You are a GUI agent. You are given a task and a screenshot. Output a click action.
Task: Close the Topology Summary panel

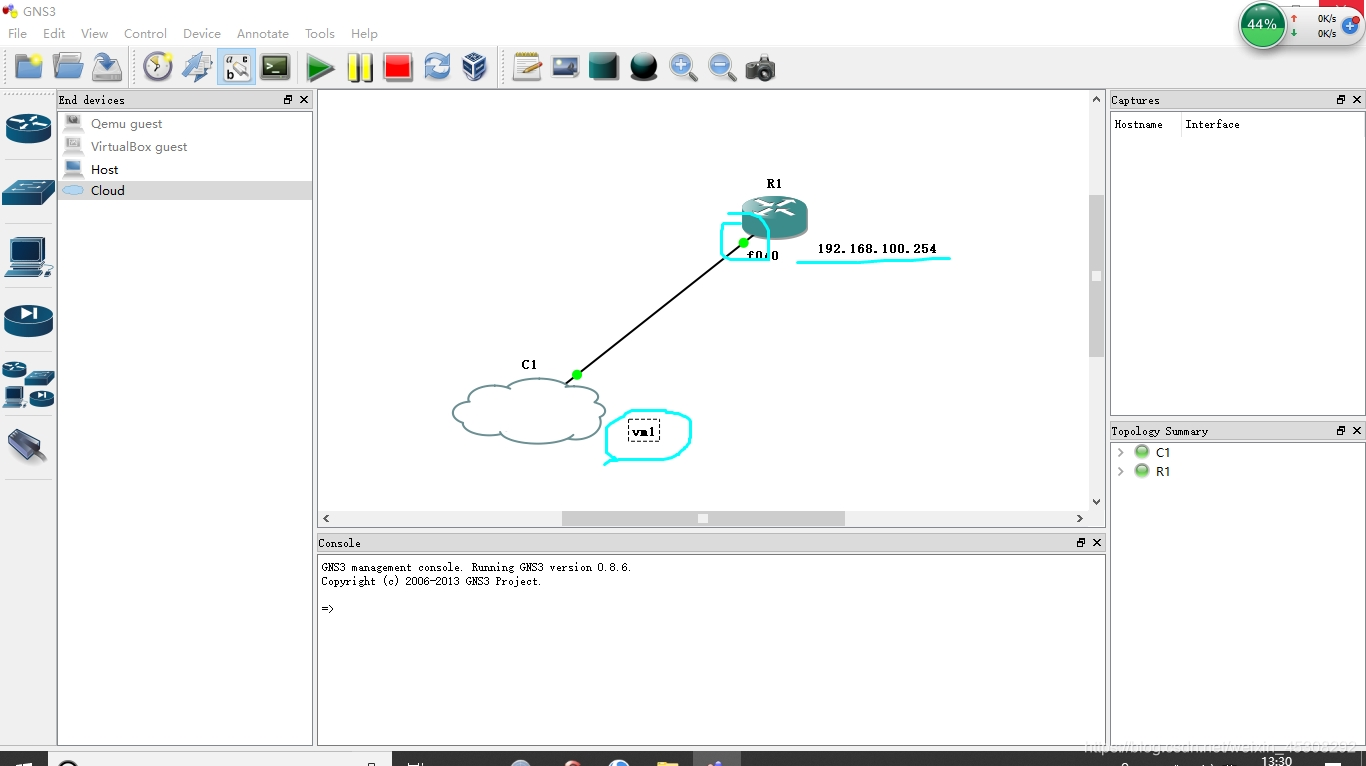pyautogui.click(x=1357, y=431)
